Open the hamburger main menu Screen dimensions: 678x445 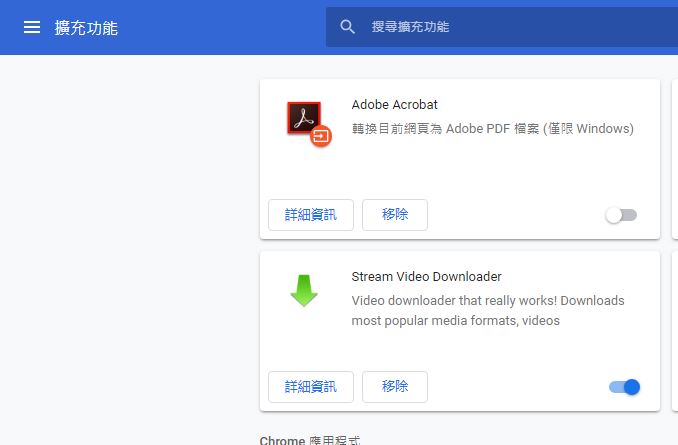(x=32, y=27)
